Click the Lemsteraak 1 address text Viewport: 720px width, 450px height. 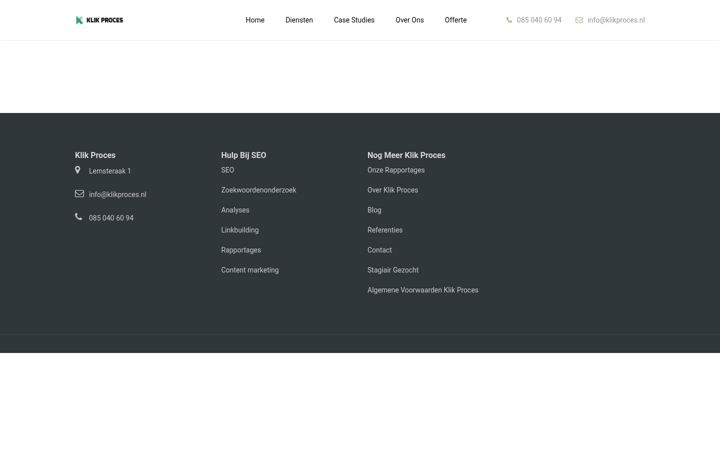(x=110, y=171)
